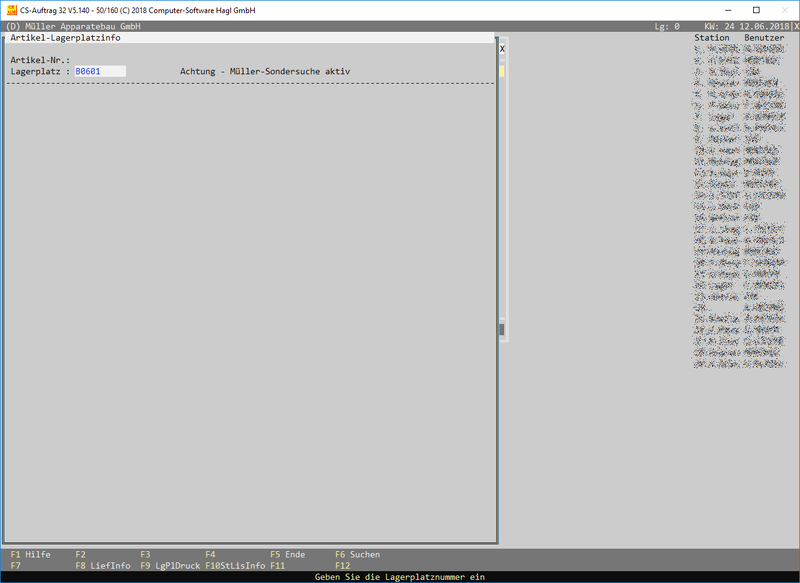Viewport: 800px width, 583px height.
Task: Click the CS-Auftrag app icon in title bar
Action: coord(11,9)
